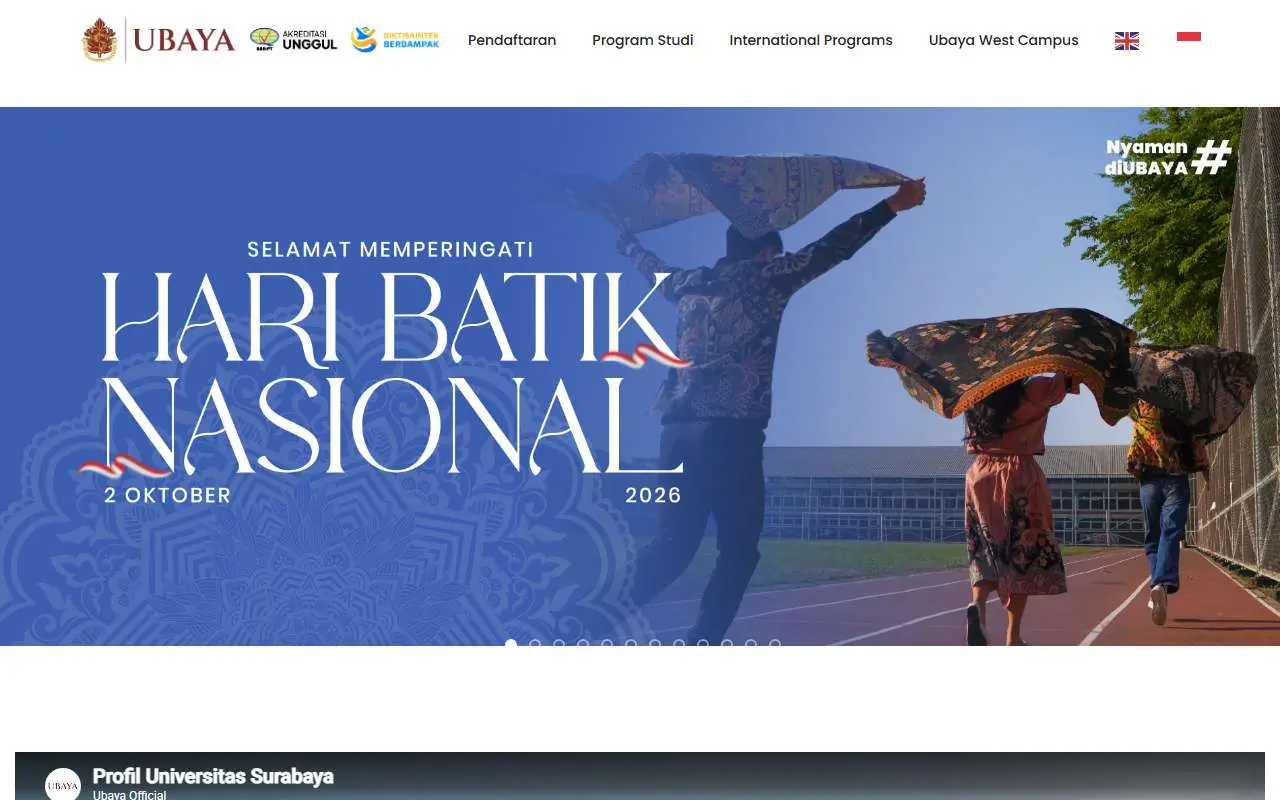Select the second carousel slide dot

(535, 644)
